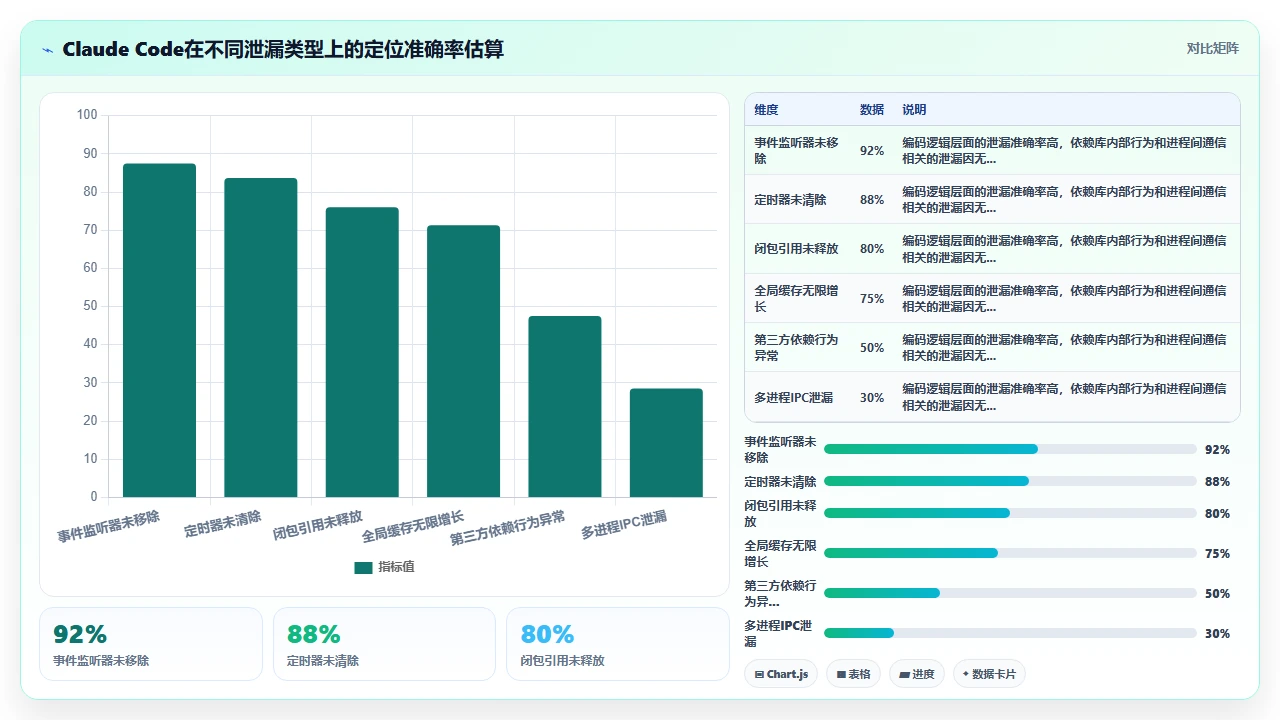Click the 事件监听器未移除 x-axis label
1280x720 pixels.
coord(108,527)
